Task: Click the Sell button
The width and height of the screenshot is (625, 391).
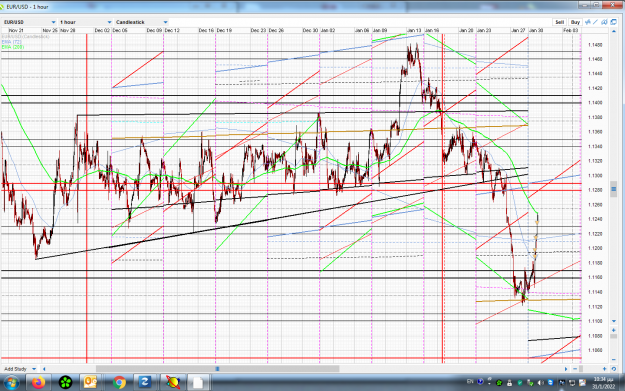Action: coord(559,22)
